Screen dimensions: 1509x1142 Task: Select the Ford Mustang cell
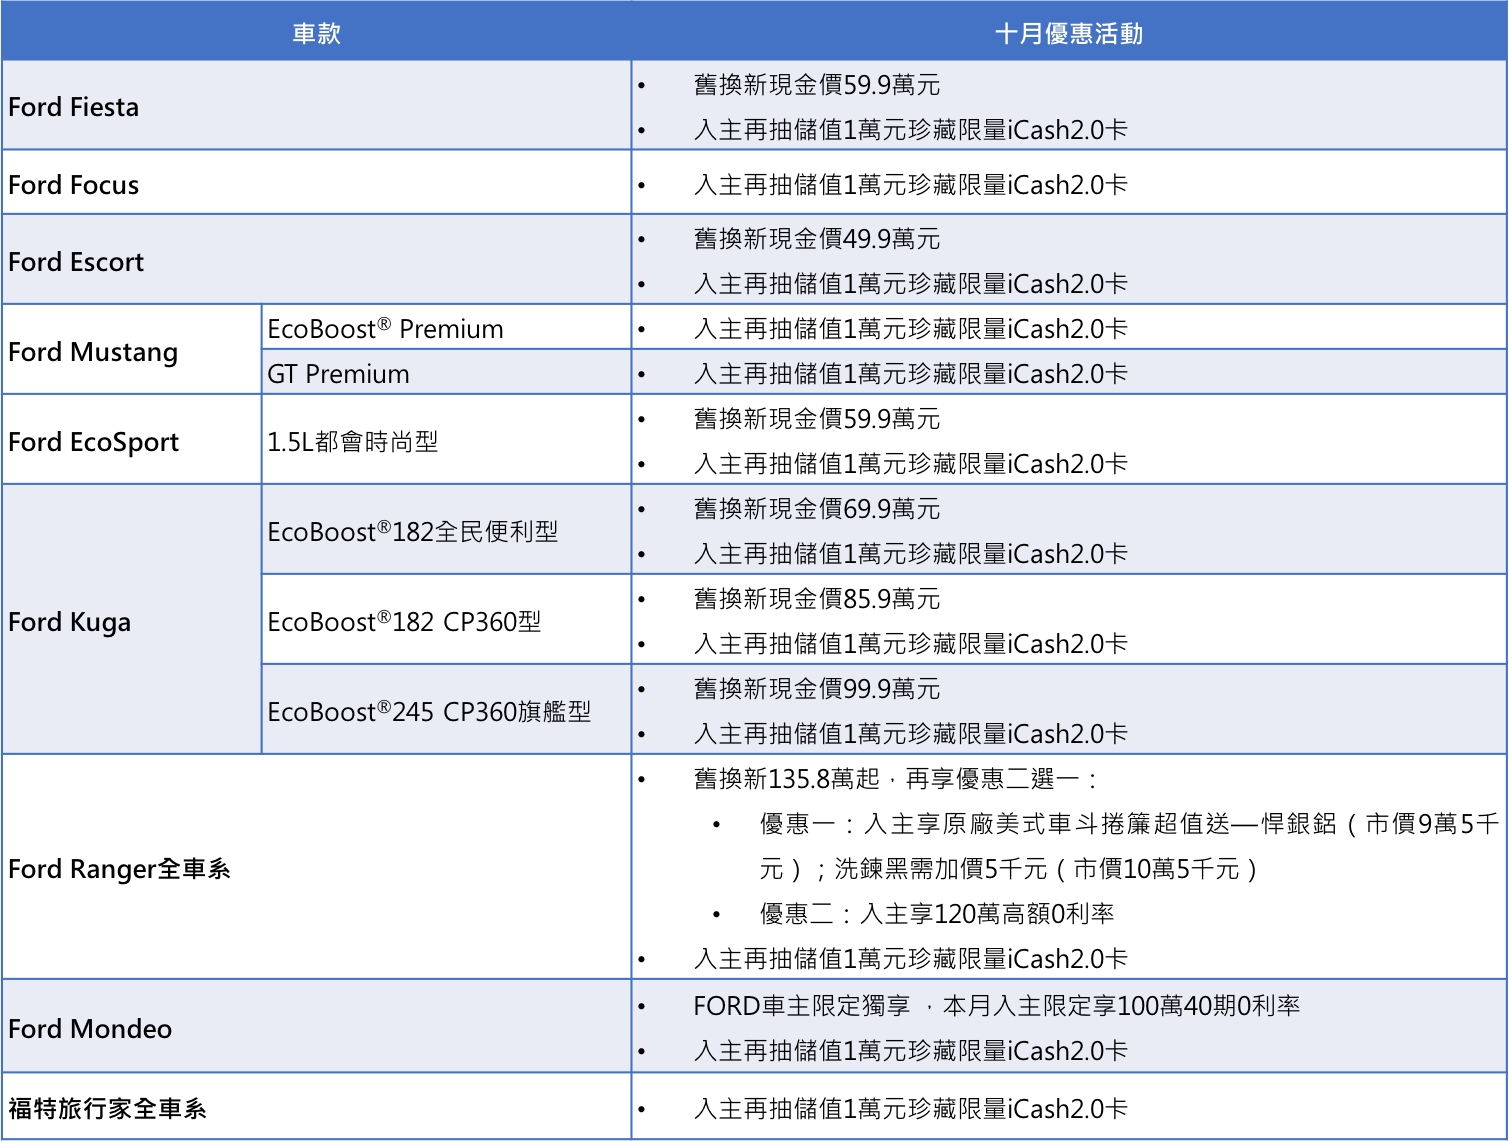coord(132,351)
